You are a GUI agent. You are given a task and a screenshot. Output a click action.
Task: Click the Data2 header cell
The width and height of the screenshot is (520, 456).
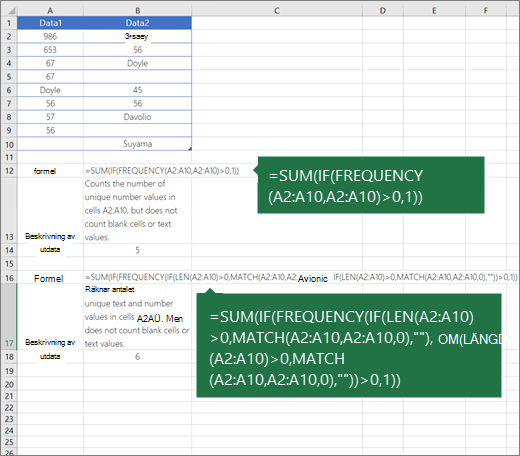137,23
